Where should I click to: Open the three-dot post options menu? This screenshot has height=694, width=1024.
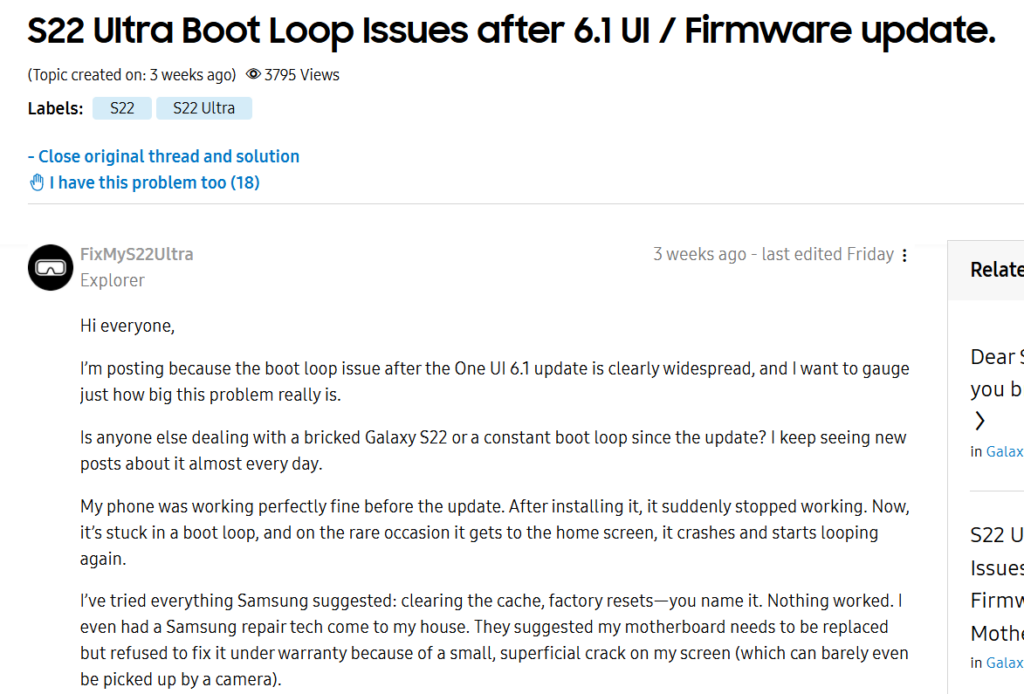(905, 255)
